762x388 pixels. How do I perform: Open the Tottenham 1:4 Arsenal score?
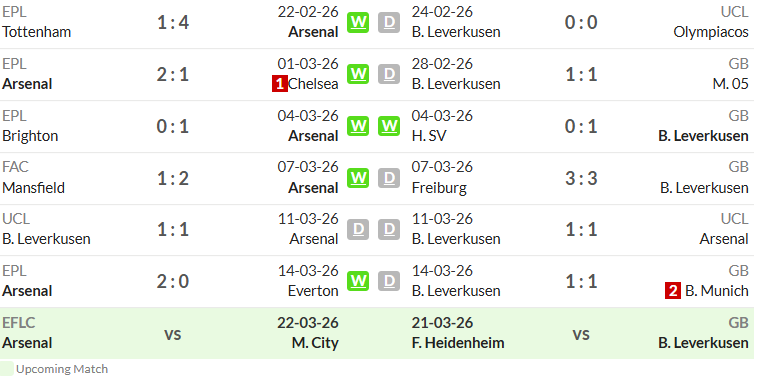173,22
